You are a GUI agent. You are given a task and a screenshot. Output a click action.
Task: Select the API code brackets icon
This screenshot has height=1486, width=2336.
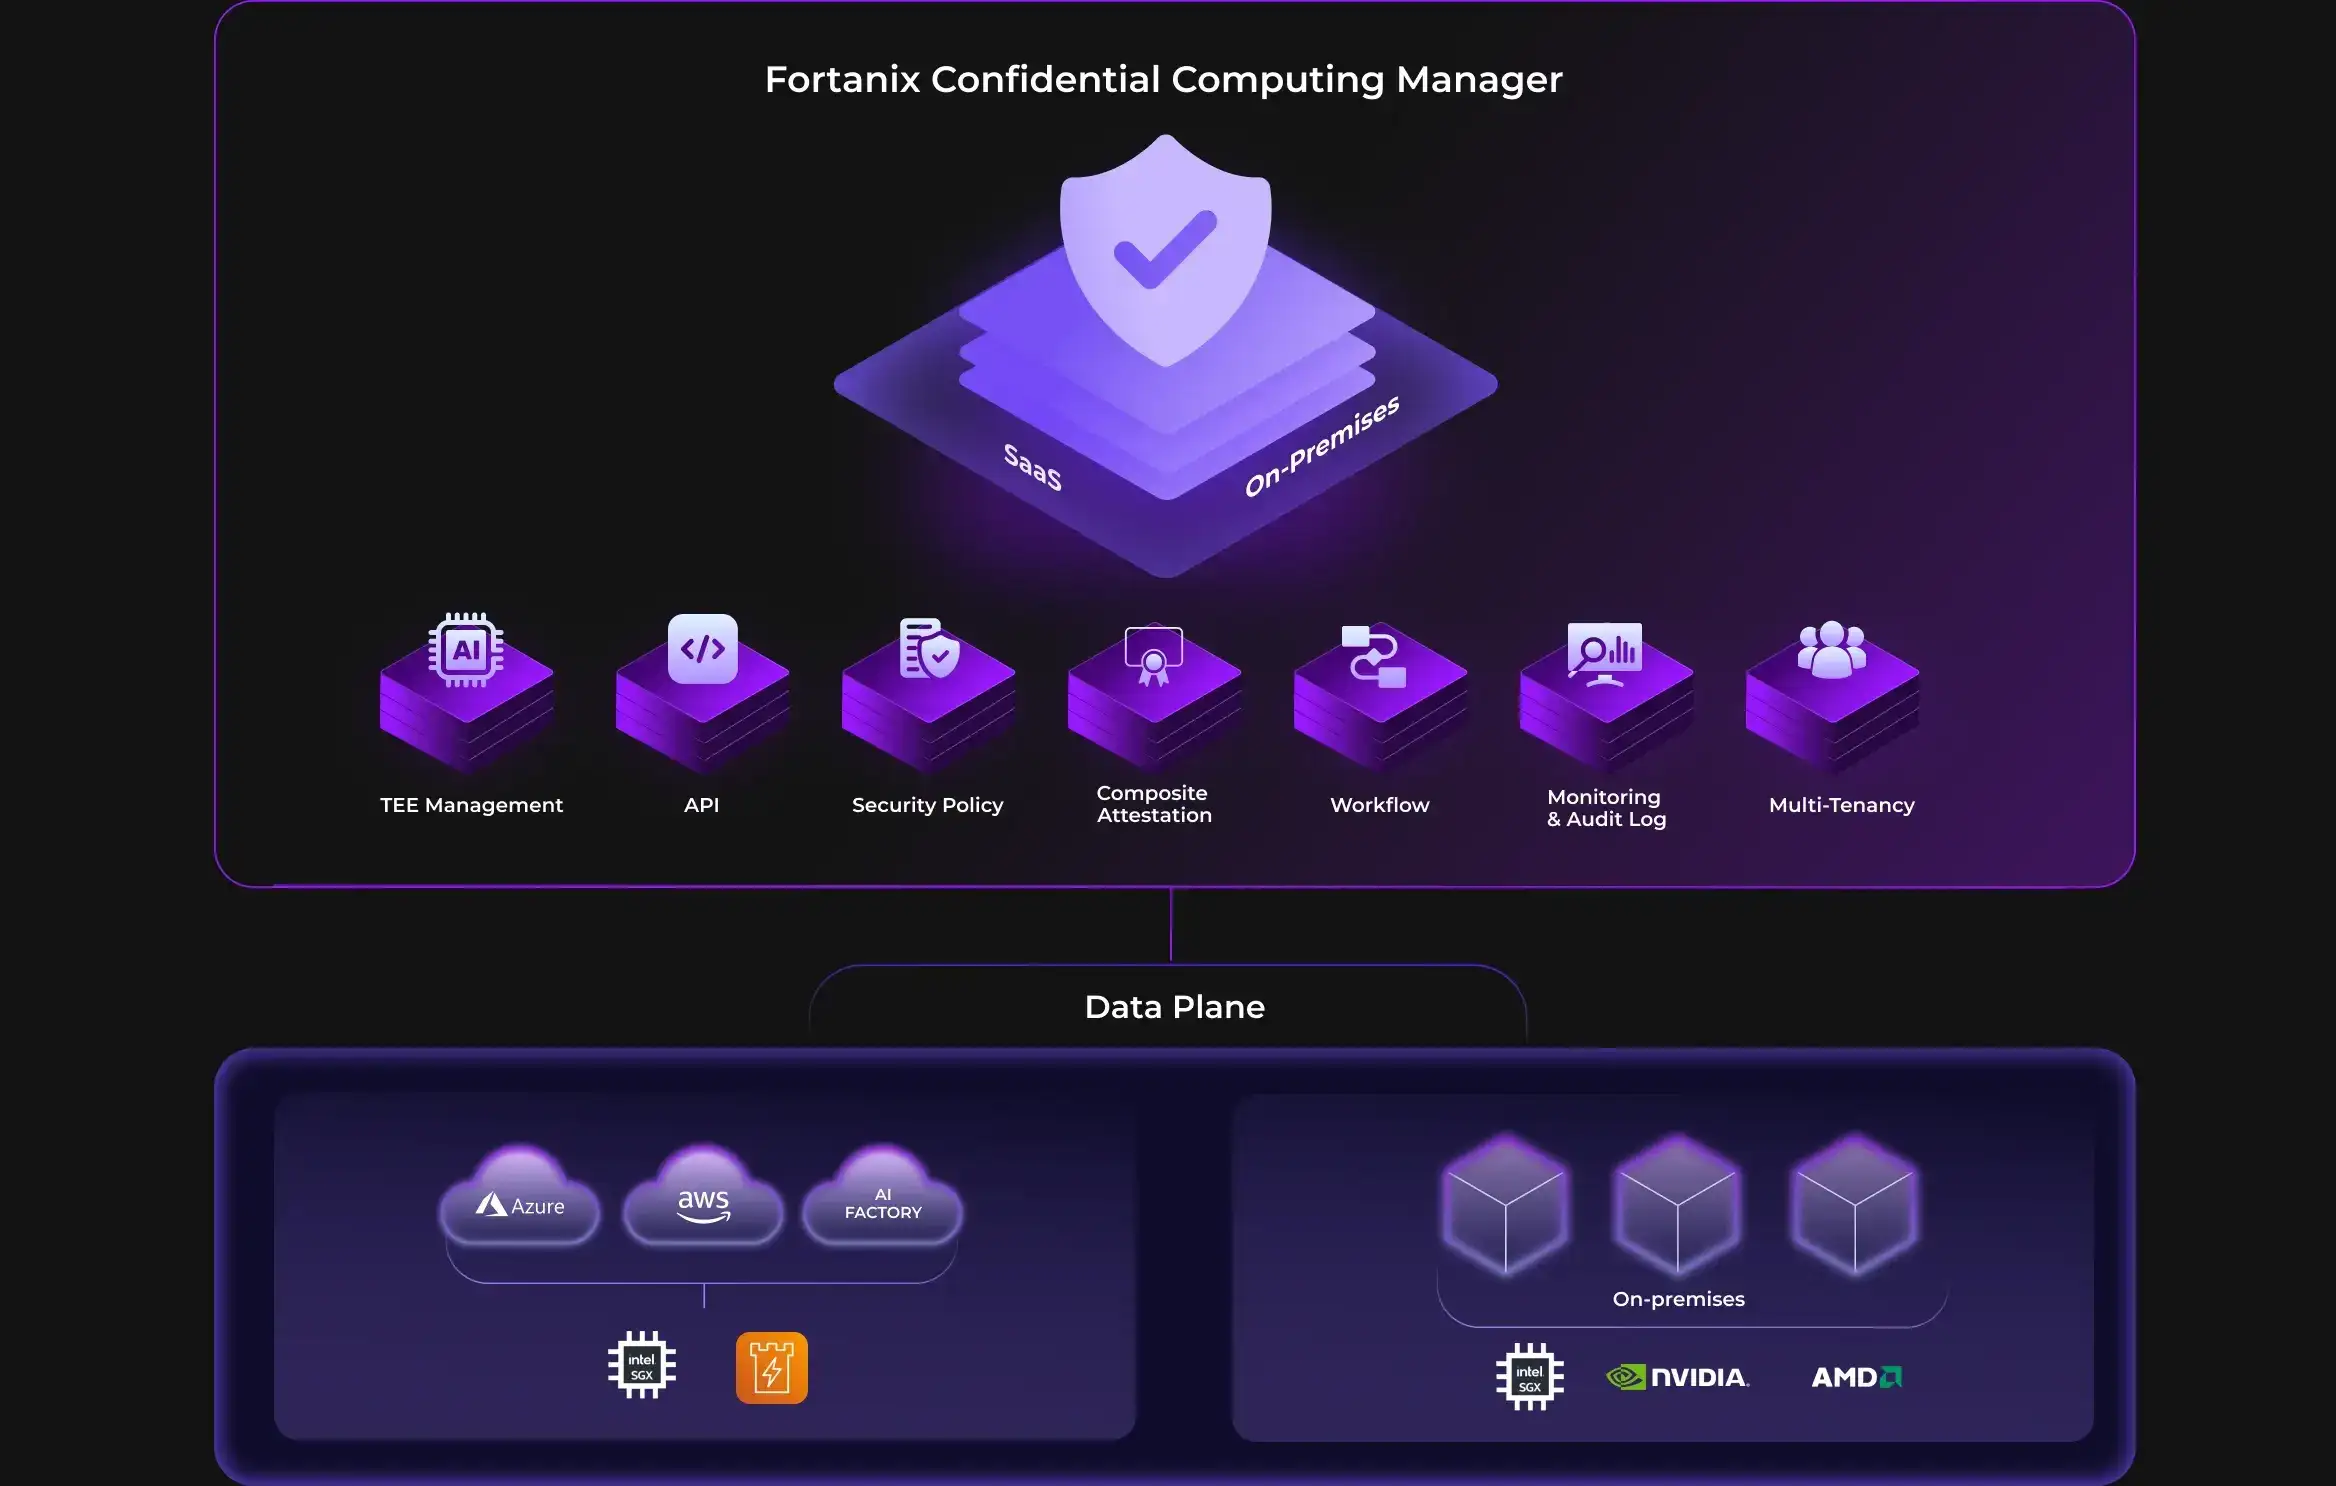point(702,649)
